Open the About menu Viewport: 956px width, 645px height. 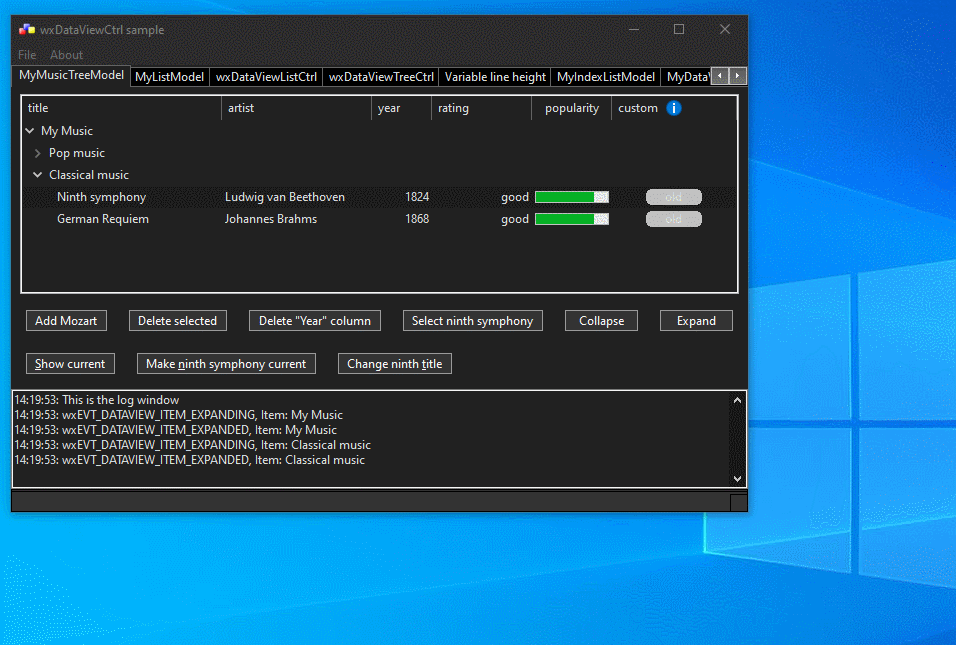click(x=66, y=55)
